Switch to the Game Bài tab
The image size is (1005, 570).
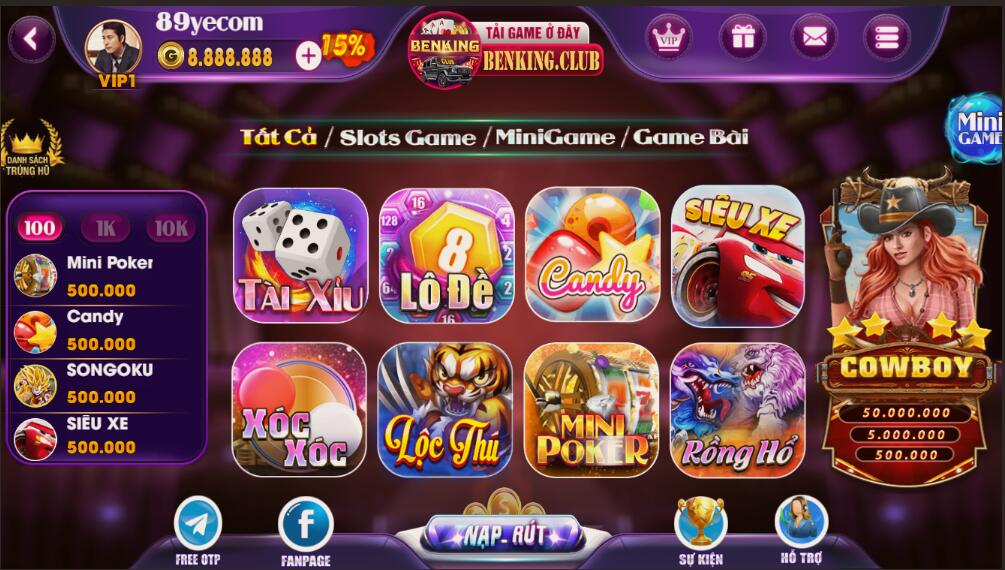(x=690, y=137)
